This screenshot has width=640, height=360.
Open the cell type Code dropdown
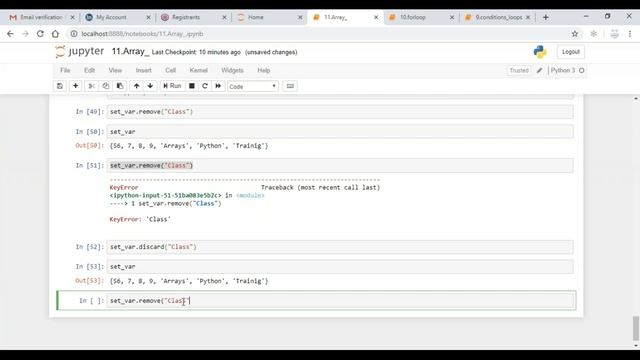click(253, 87)
